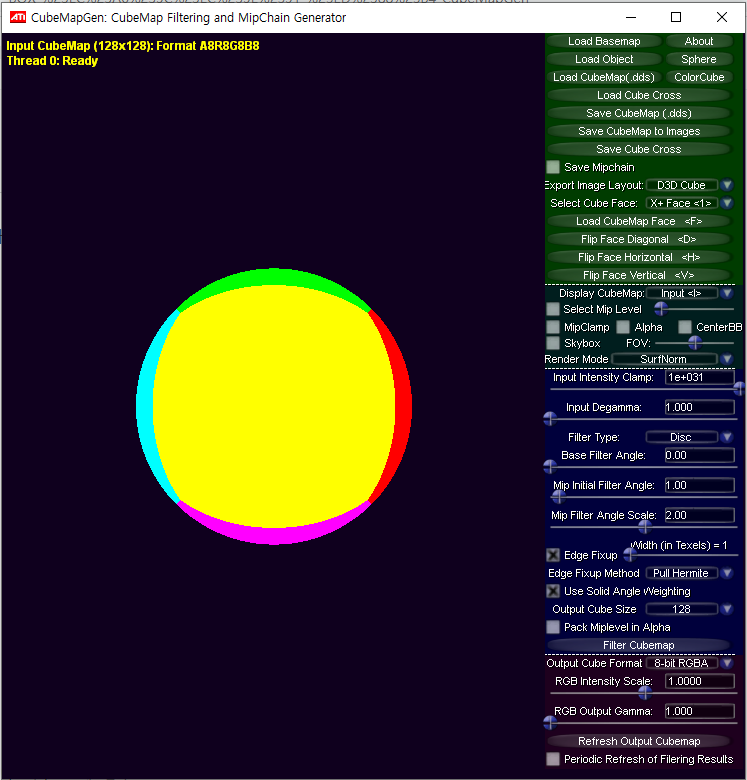Click the Mip Filter Angle Scale field

pyautogui.click(x=699, y=515)
